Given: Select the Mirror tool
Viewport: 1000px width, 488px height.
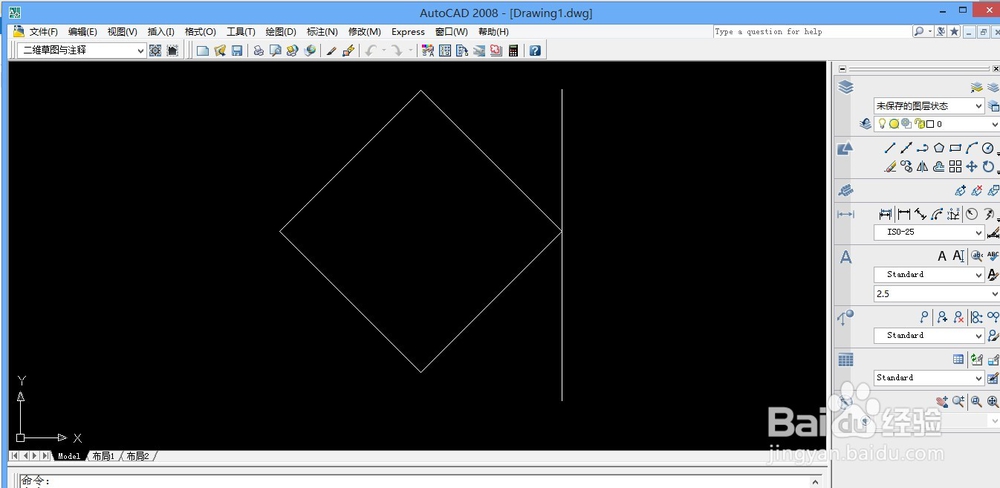Looking at the screenshot, I should (922, 166).
